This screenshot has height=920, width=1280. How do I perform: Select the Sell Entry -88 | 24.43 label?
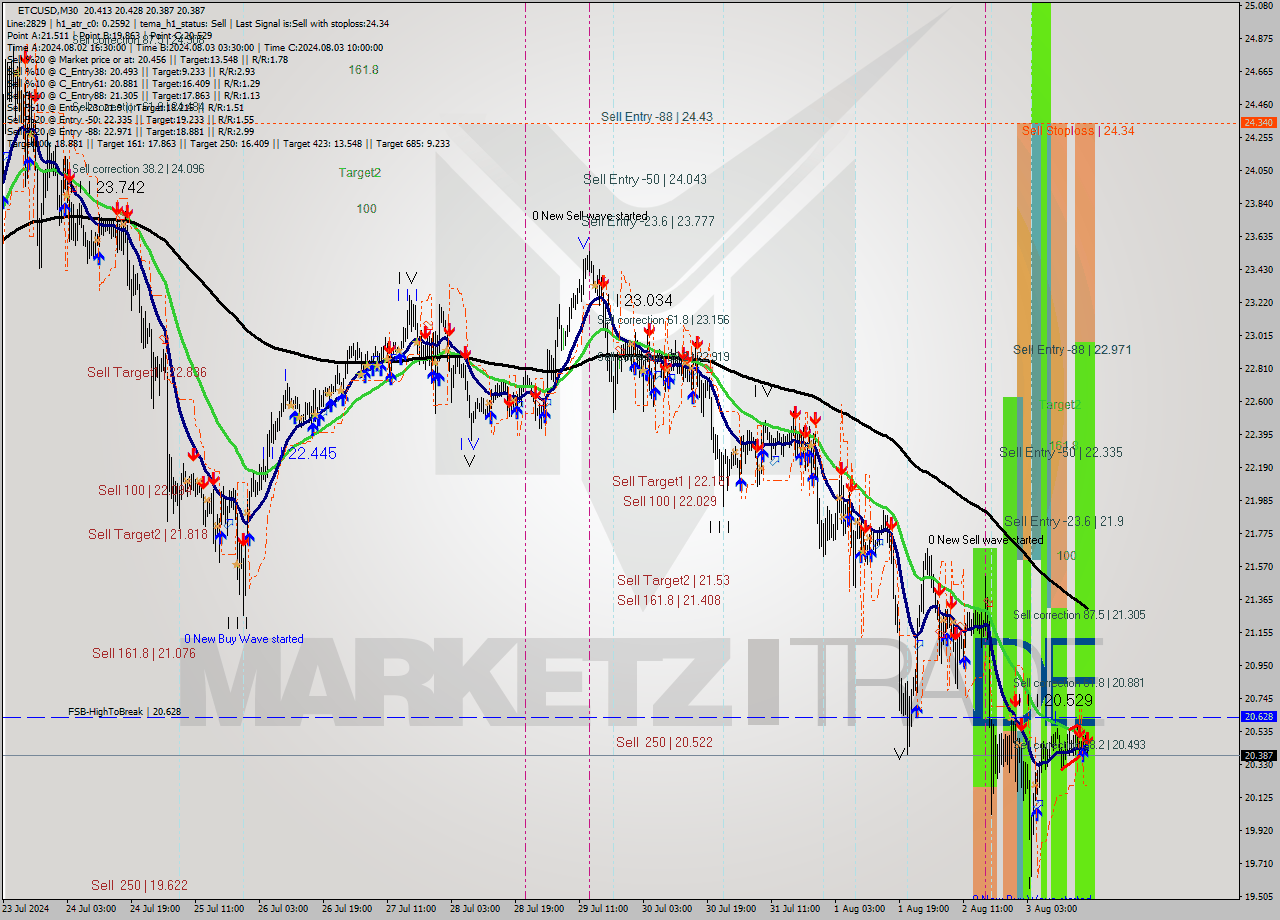click(656, 117)
